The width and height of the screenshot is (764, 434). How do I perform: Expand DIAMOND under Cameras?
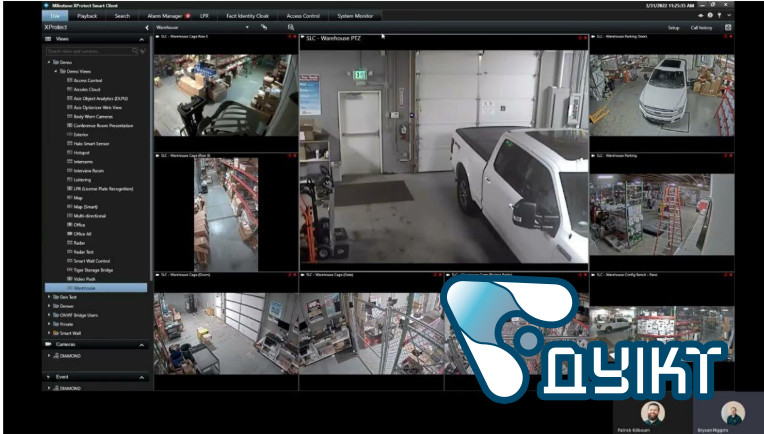click(x=49, y=356)
